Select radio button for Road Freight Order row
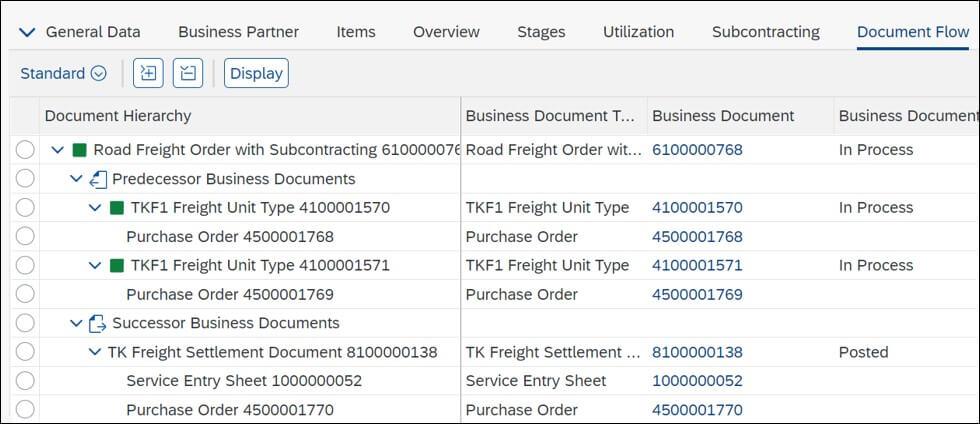The image size is (980, 424). pyautogui.click(x=25, y=150)
